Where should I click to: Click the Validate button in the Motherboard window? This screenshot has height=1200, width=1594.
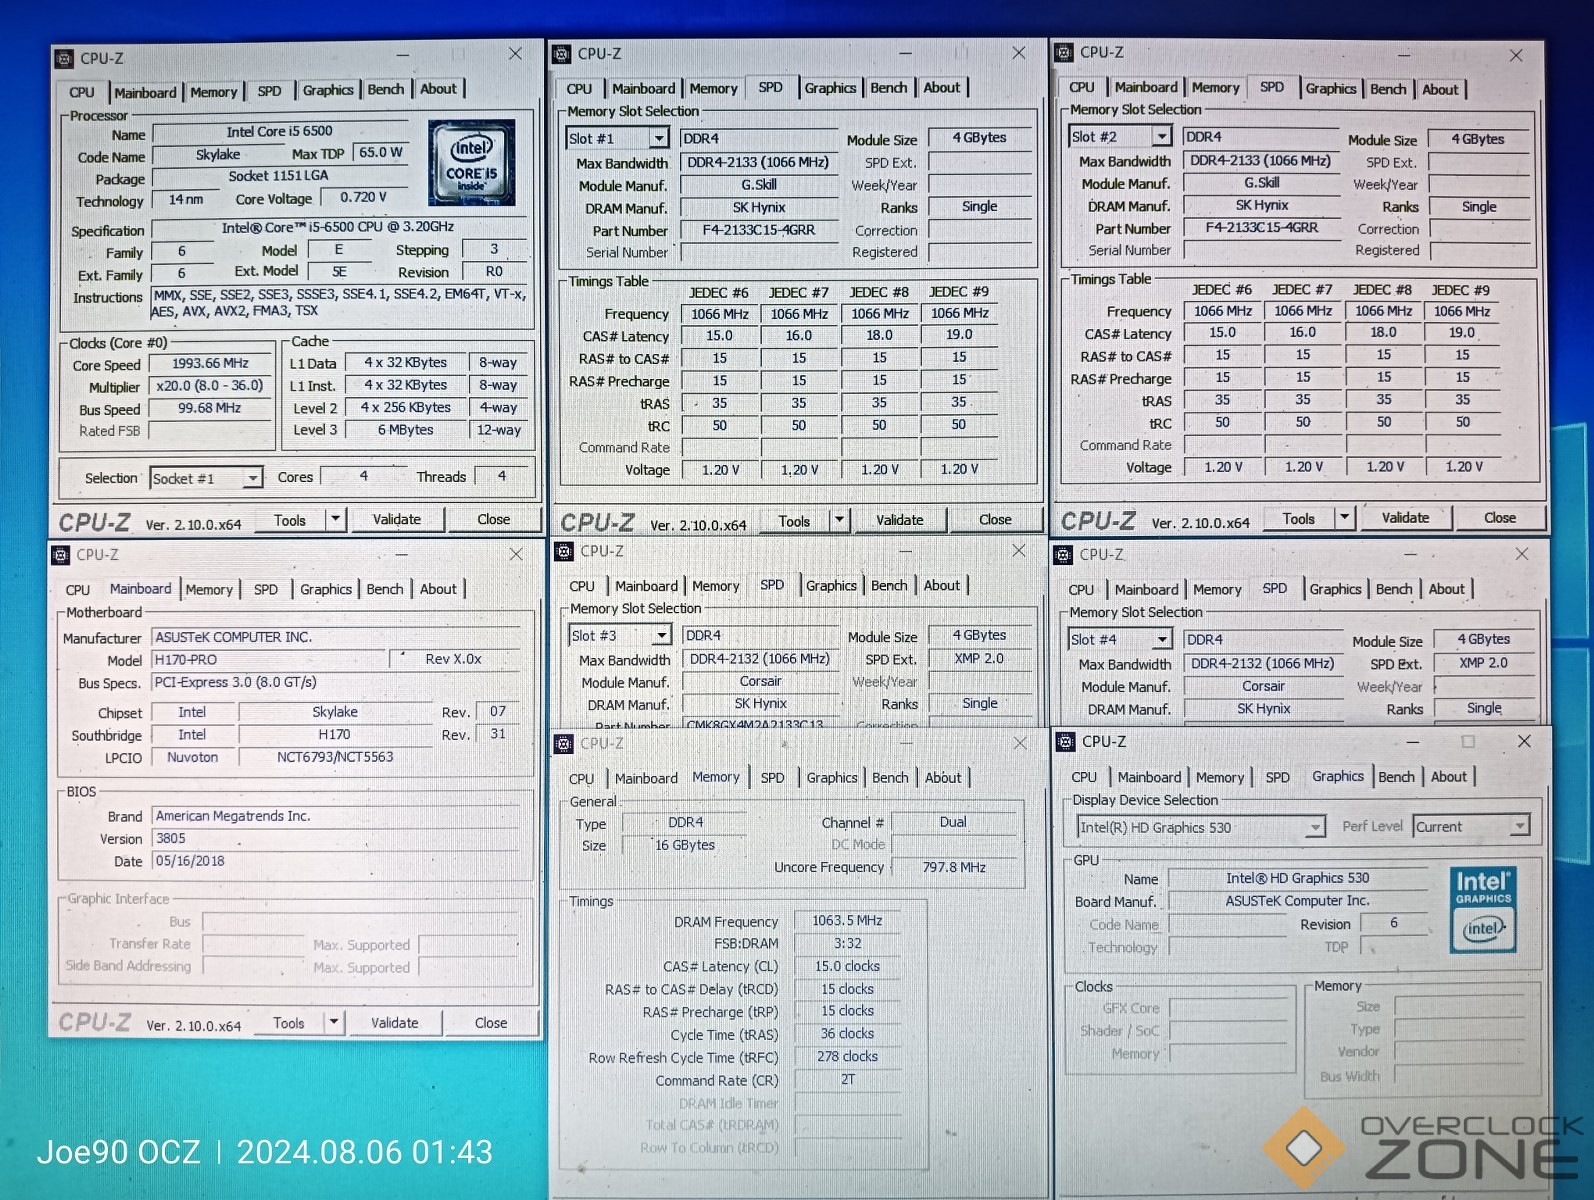point(395,1022)
